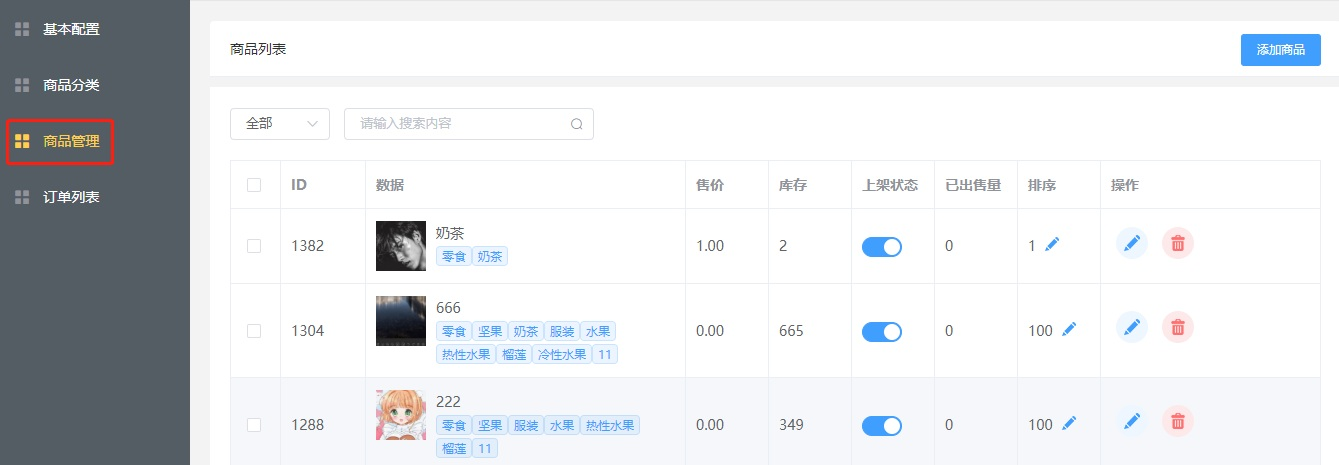Delete product 奶茶 with the red trash icon
The width and height of the screenshot is (1340, 466).
pyautogui.click(x=1178, y=243)
